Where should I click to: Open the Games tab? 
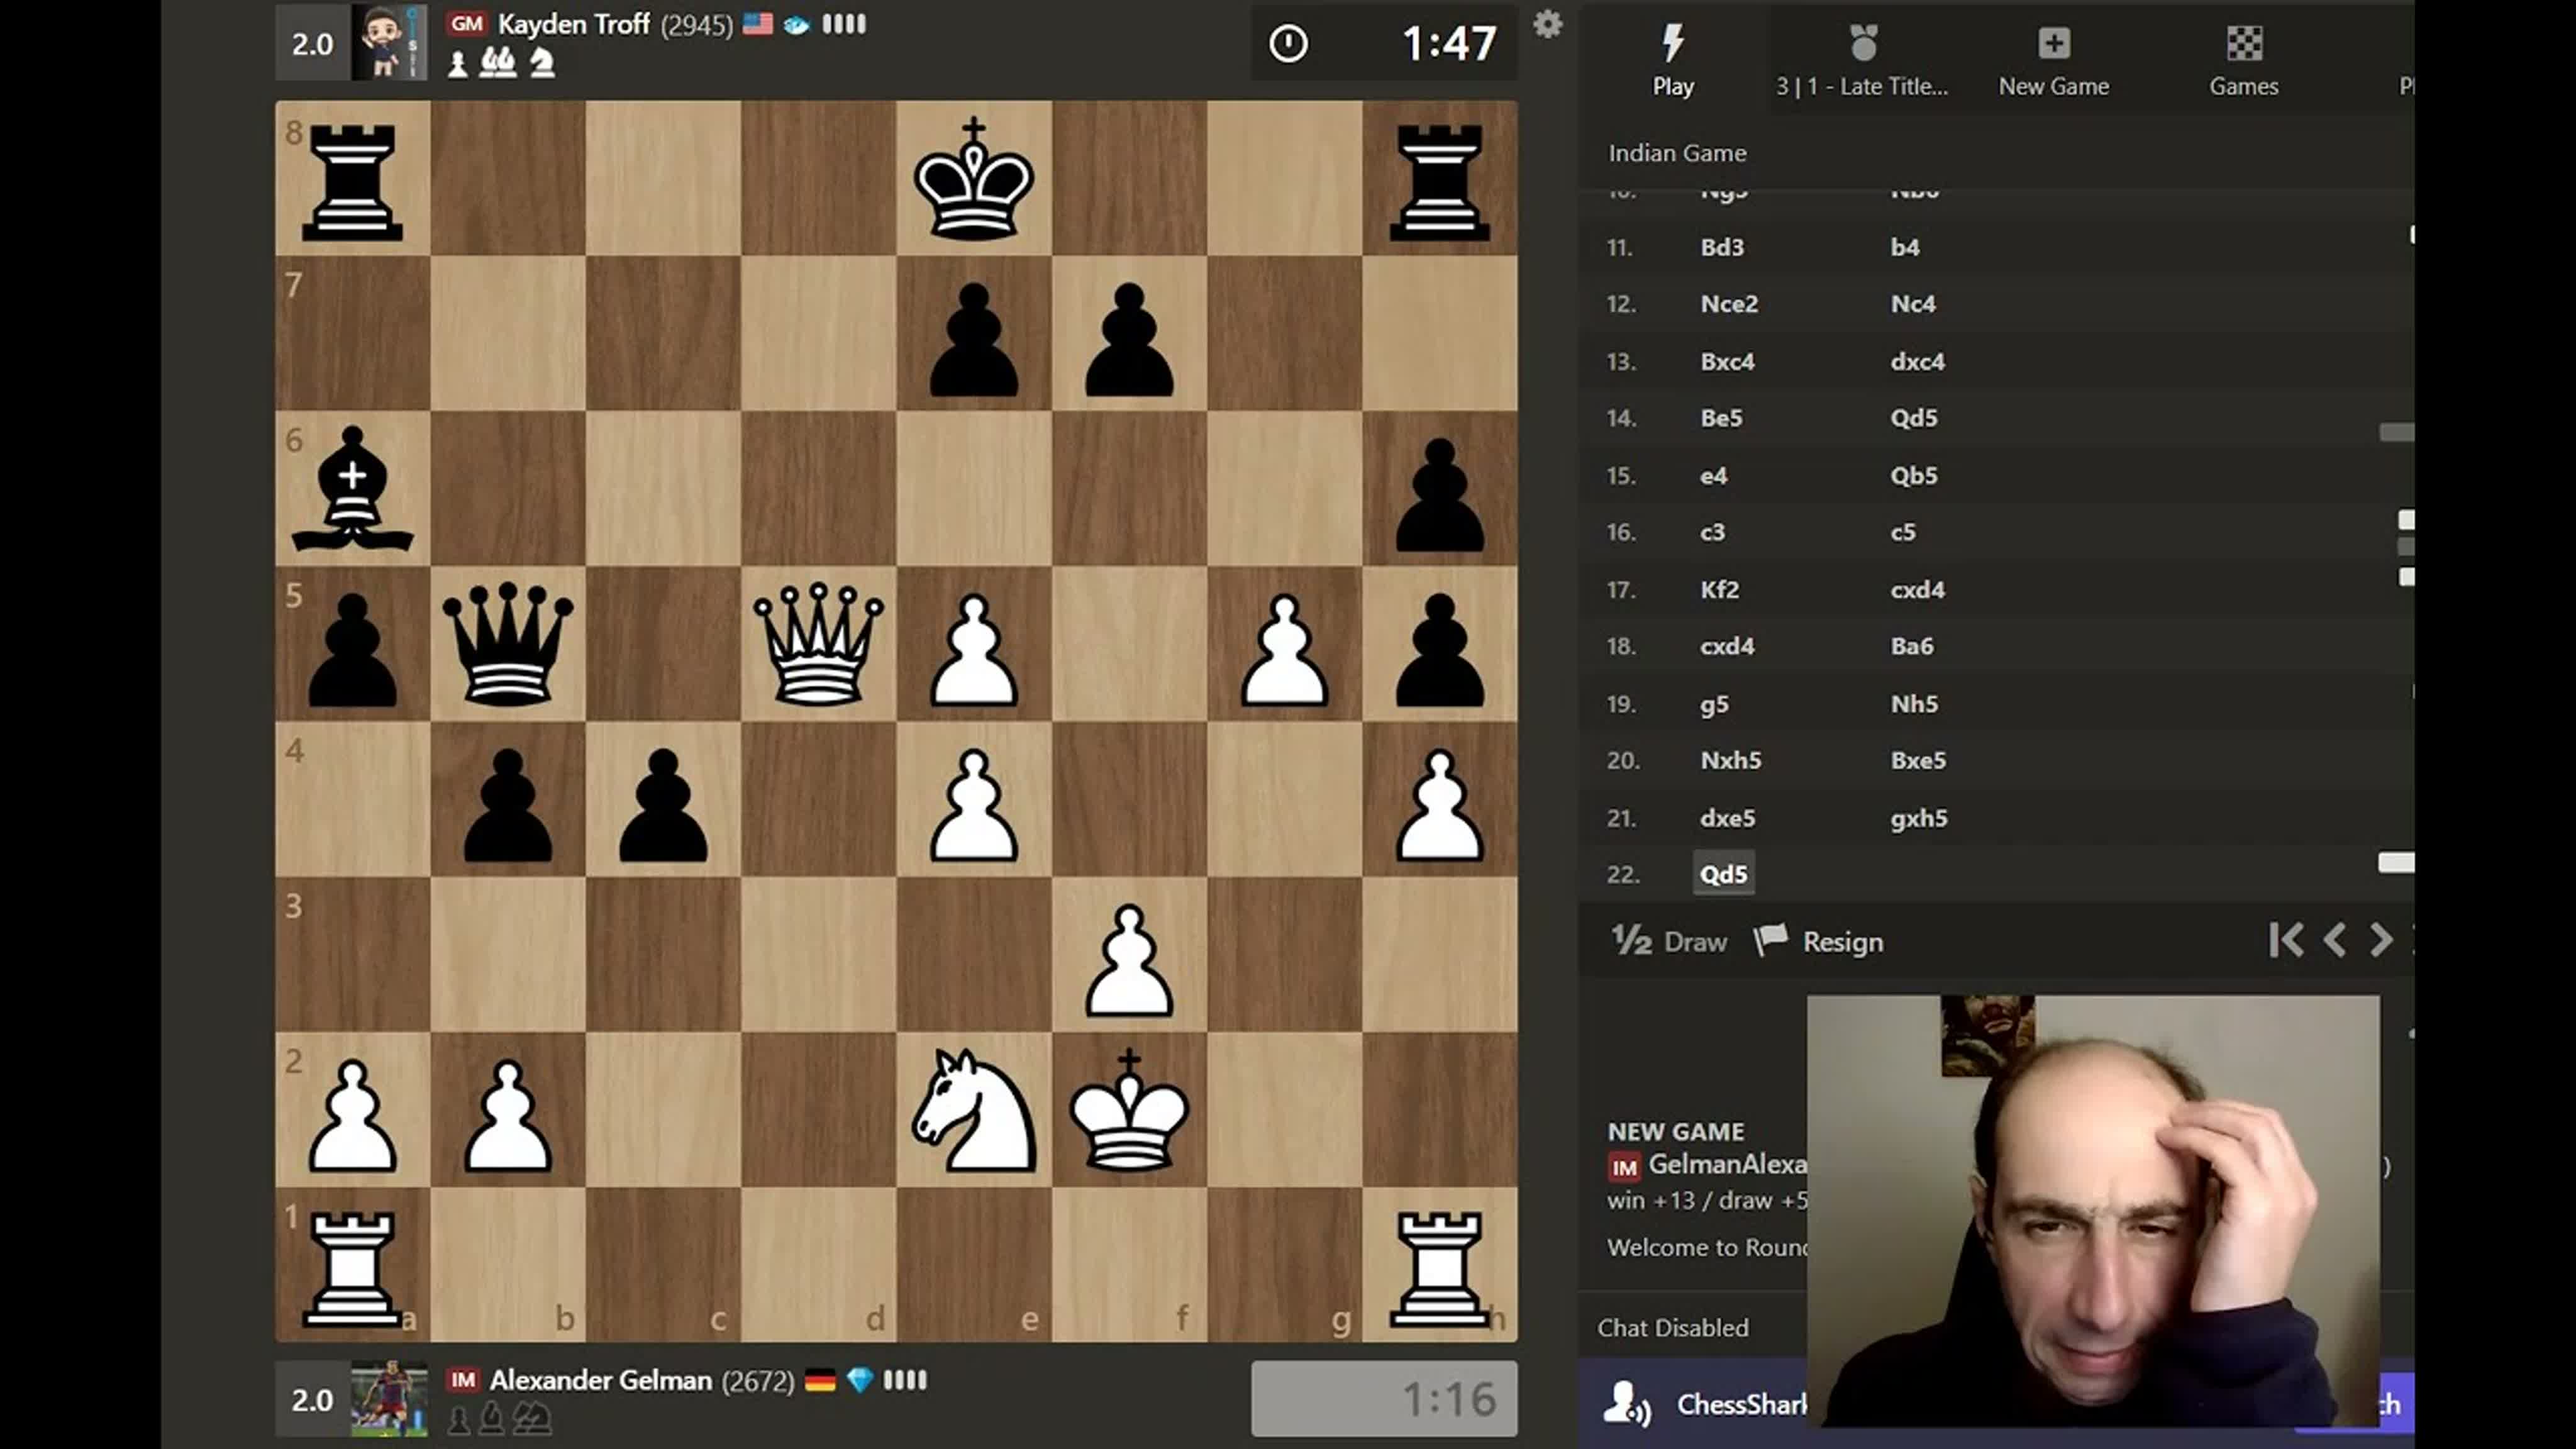point(2244,60)
